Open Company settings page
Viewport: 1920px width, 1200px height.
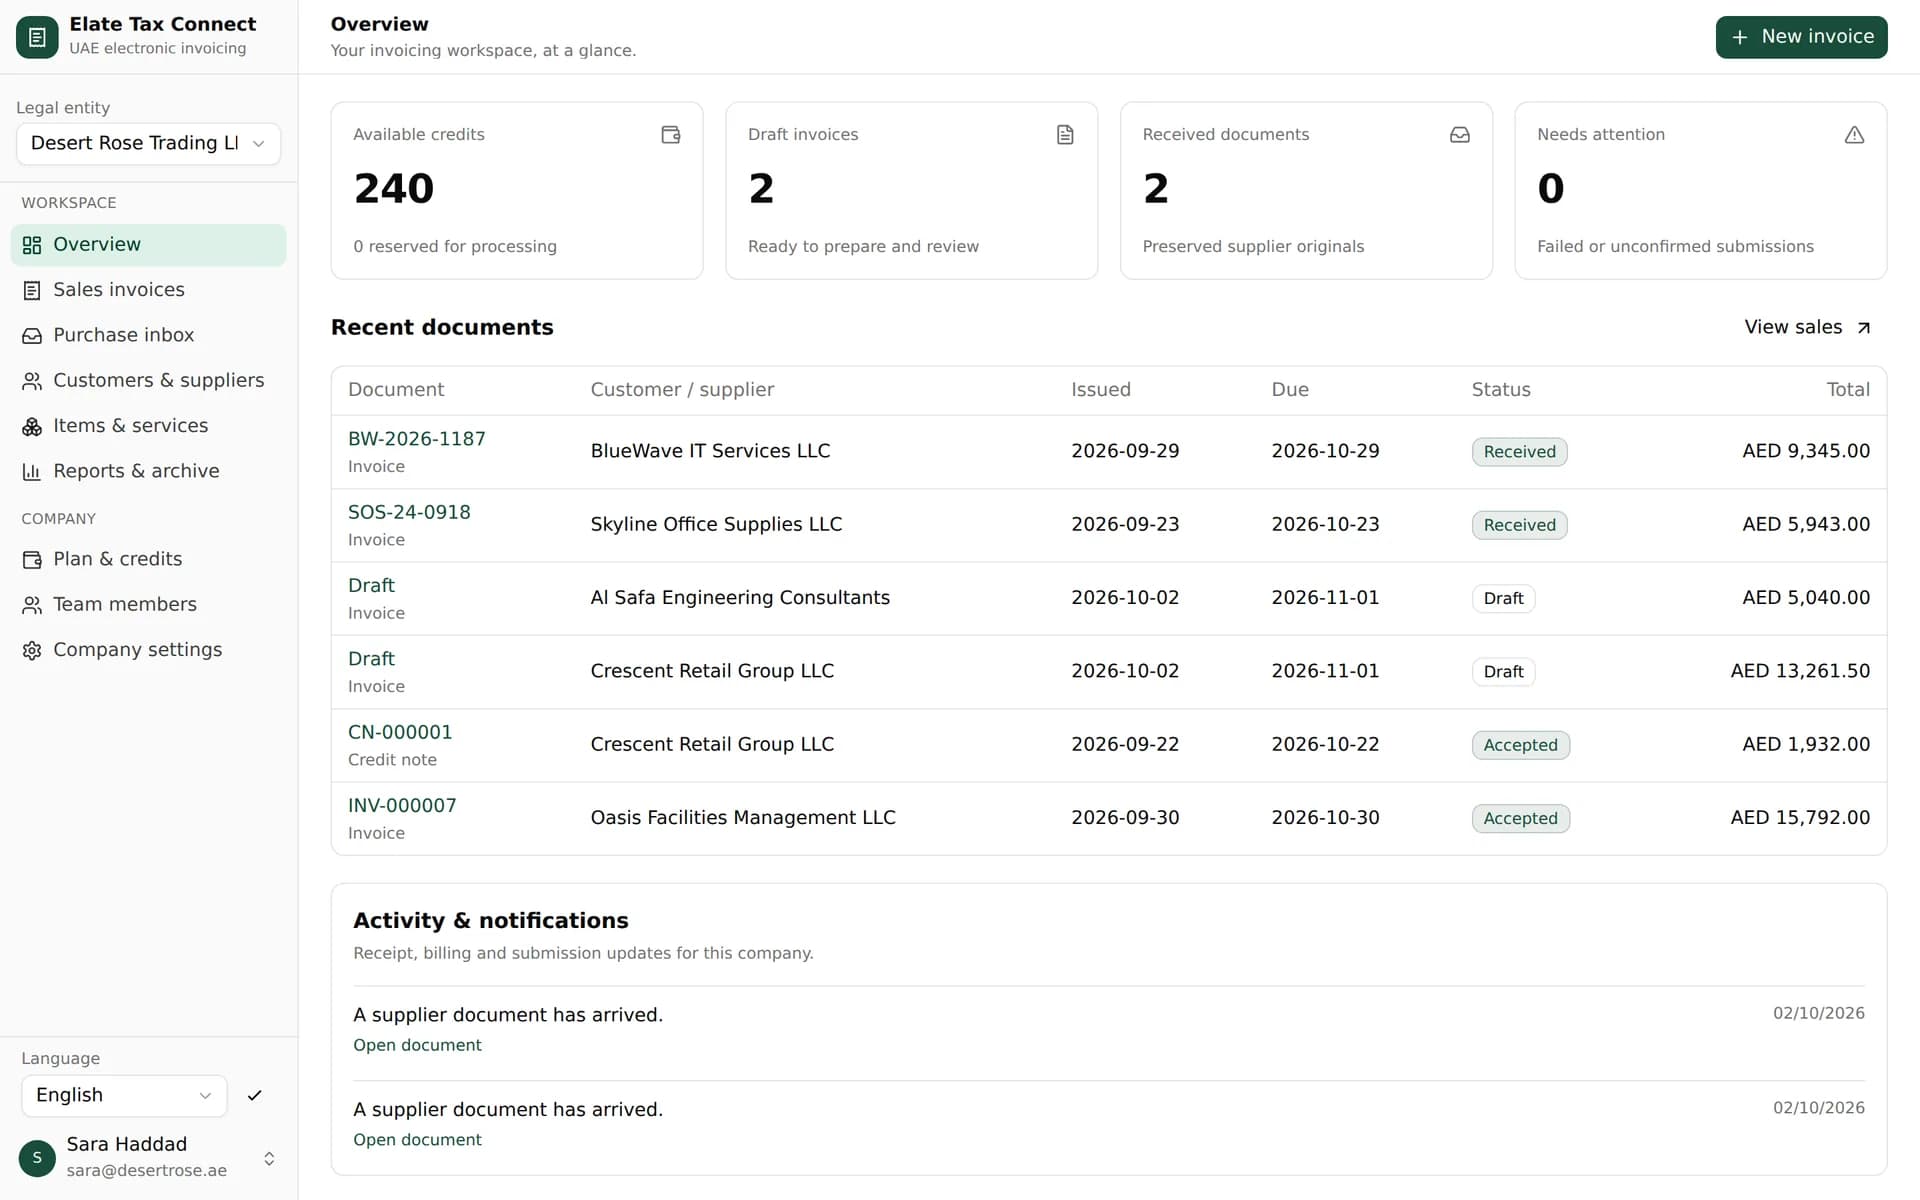pos(148,650)
